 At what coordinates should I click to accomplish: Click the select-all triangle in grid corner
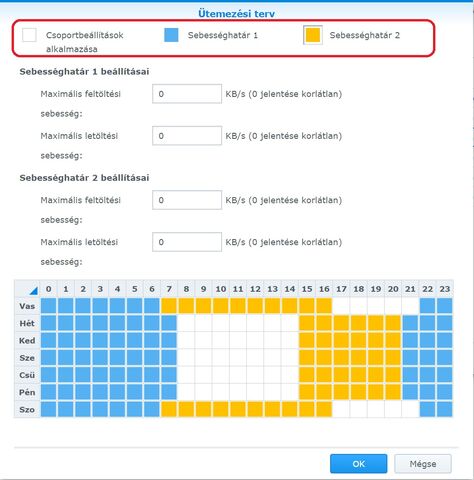tap(33, 291)
